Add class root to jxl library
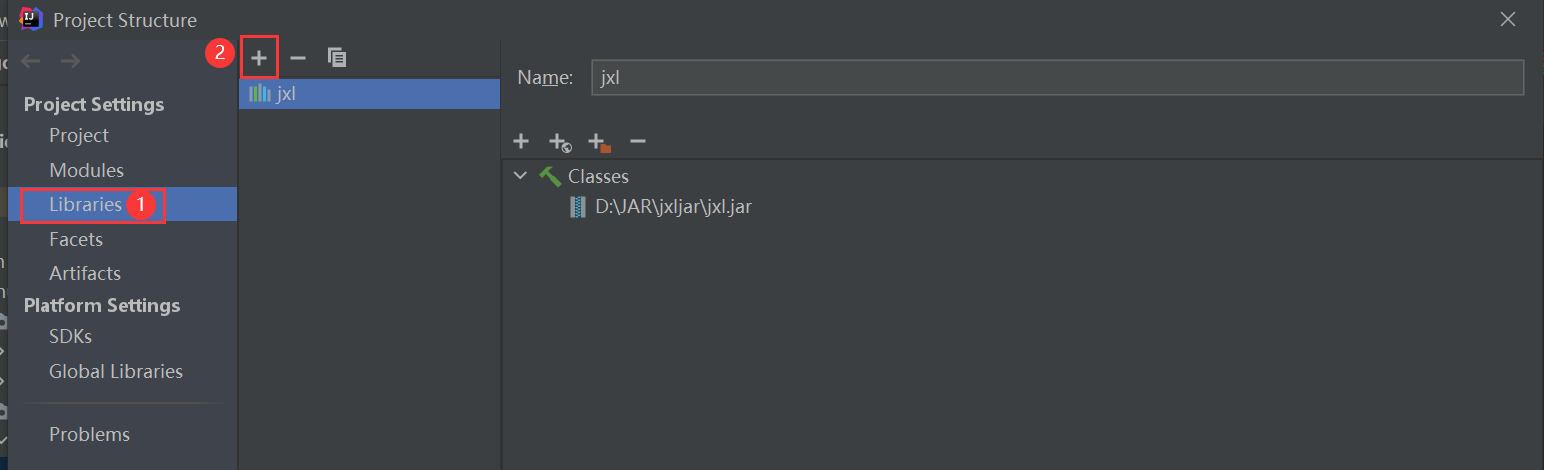 click(521, 142)
